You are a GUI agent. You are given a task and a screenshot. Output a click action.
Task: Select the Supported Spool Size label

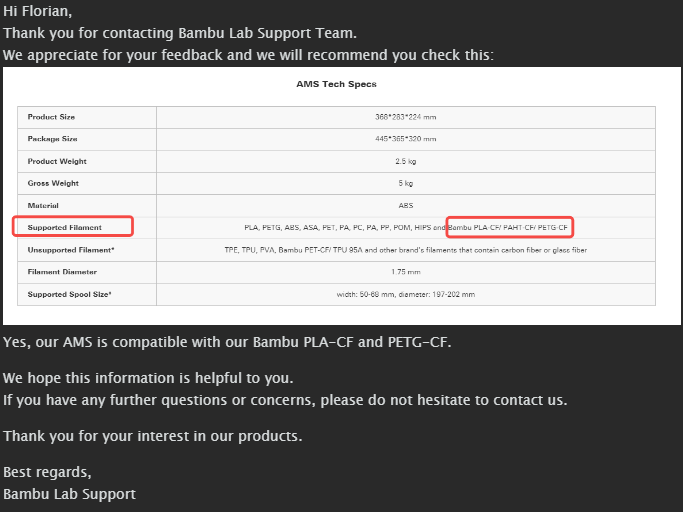69,294
